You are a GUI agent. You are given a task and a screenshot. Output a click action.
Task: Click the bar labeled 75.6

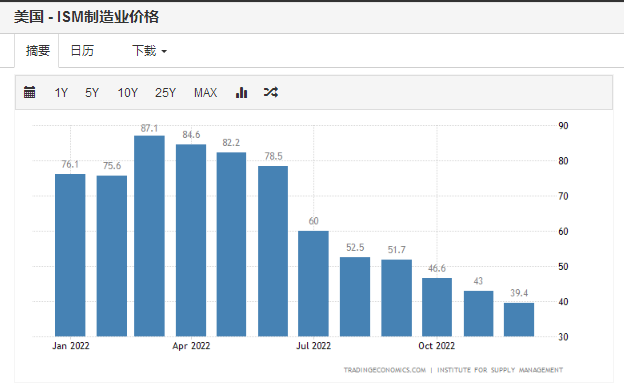click(x=112, y=256)
